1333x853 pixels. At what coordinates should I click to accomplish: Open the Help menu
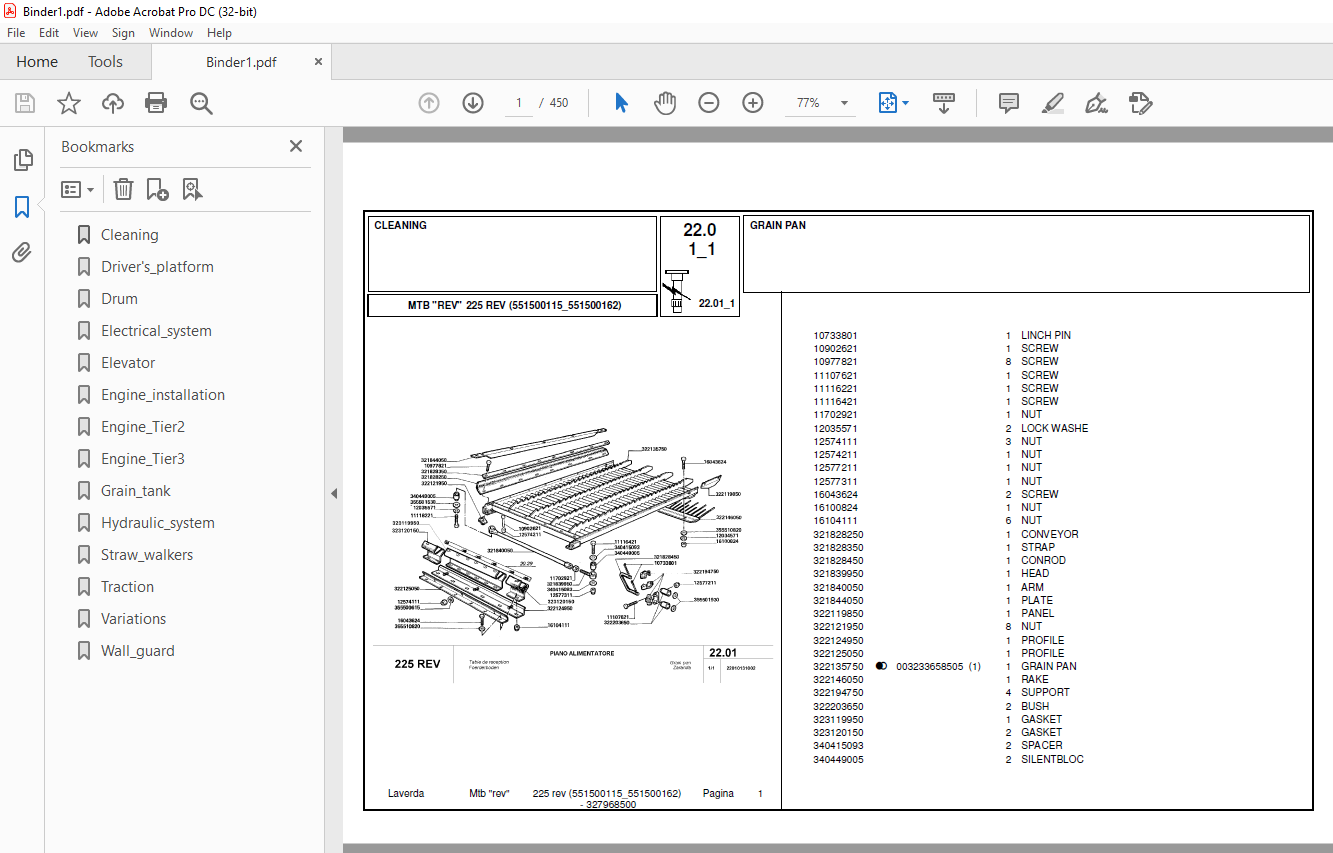(x=219, y=33)
